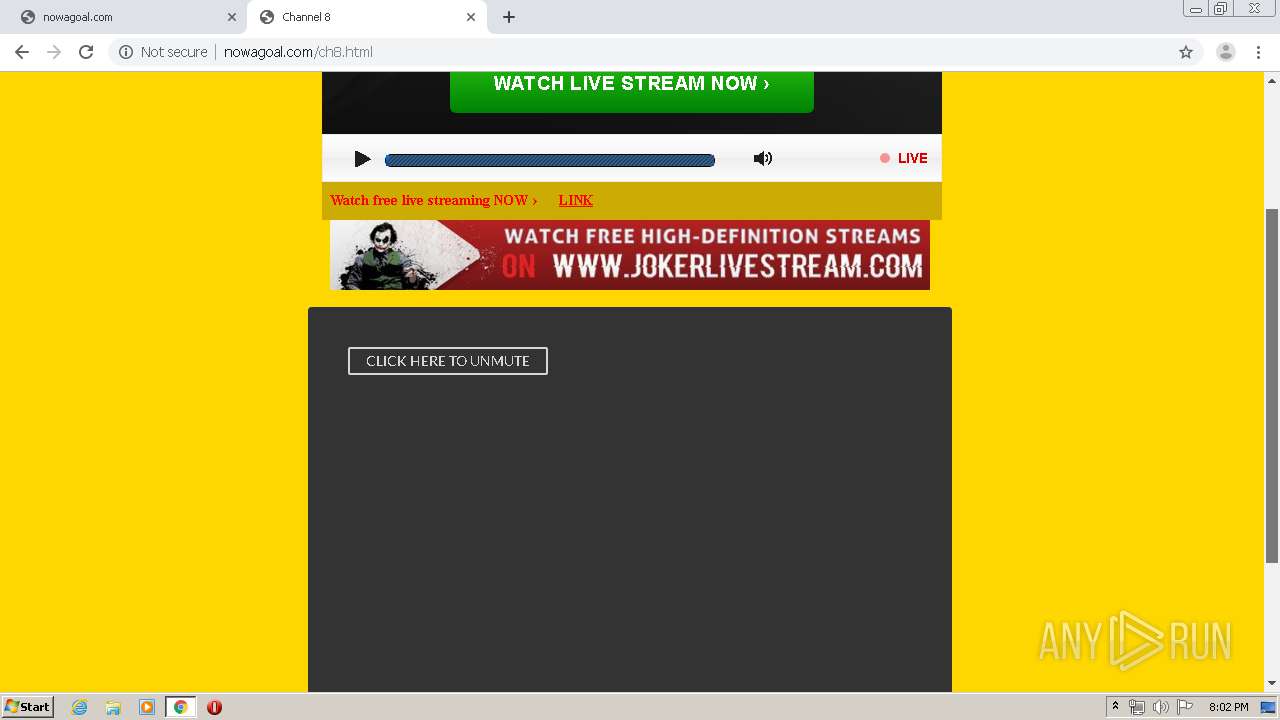Open the underlined LINK hyperlink
Image resolution: width=1280 pixels, height=720 pixels.
pyautogui.click(x=576, y=200)
